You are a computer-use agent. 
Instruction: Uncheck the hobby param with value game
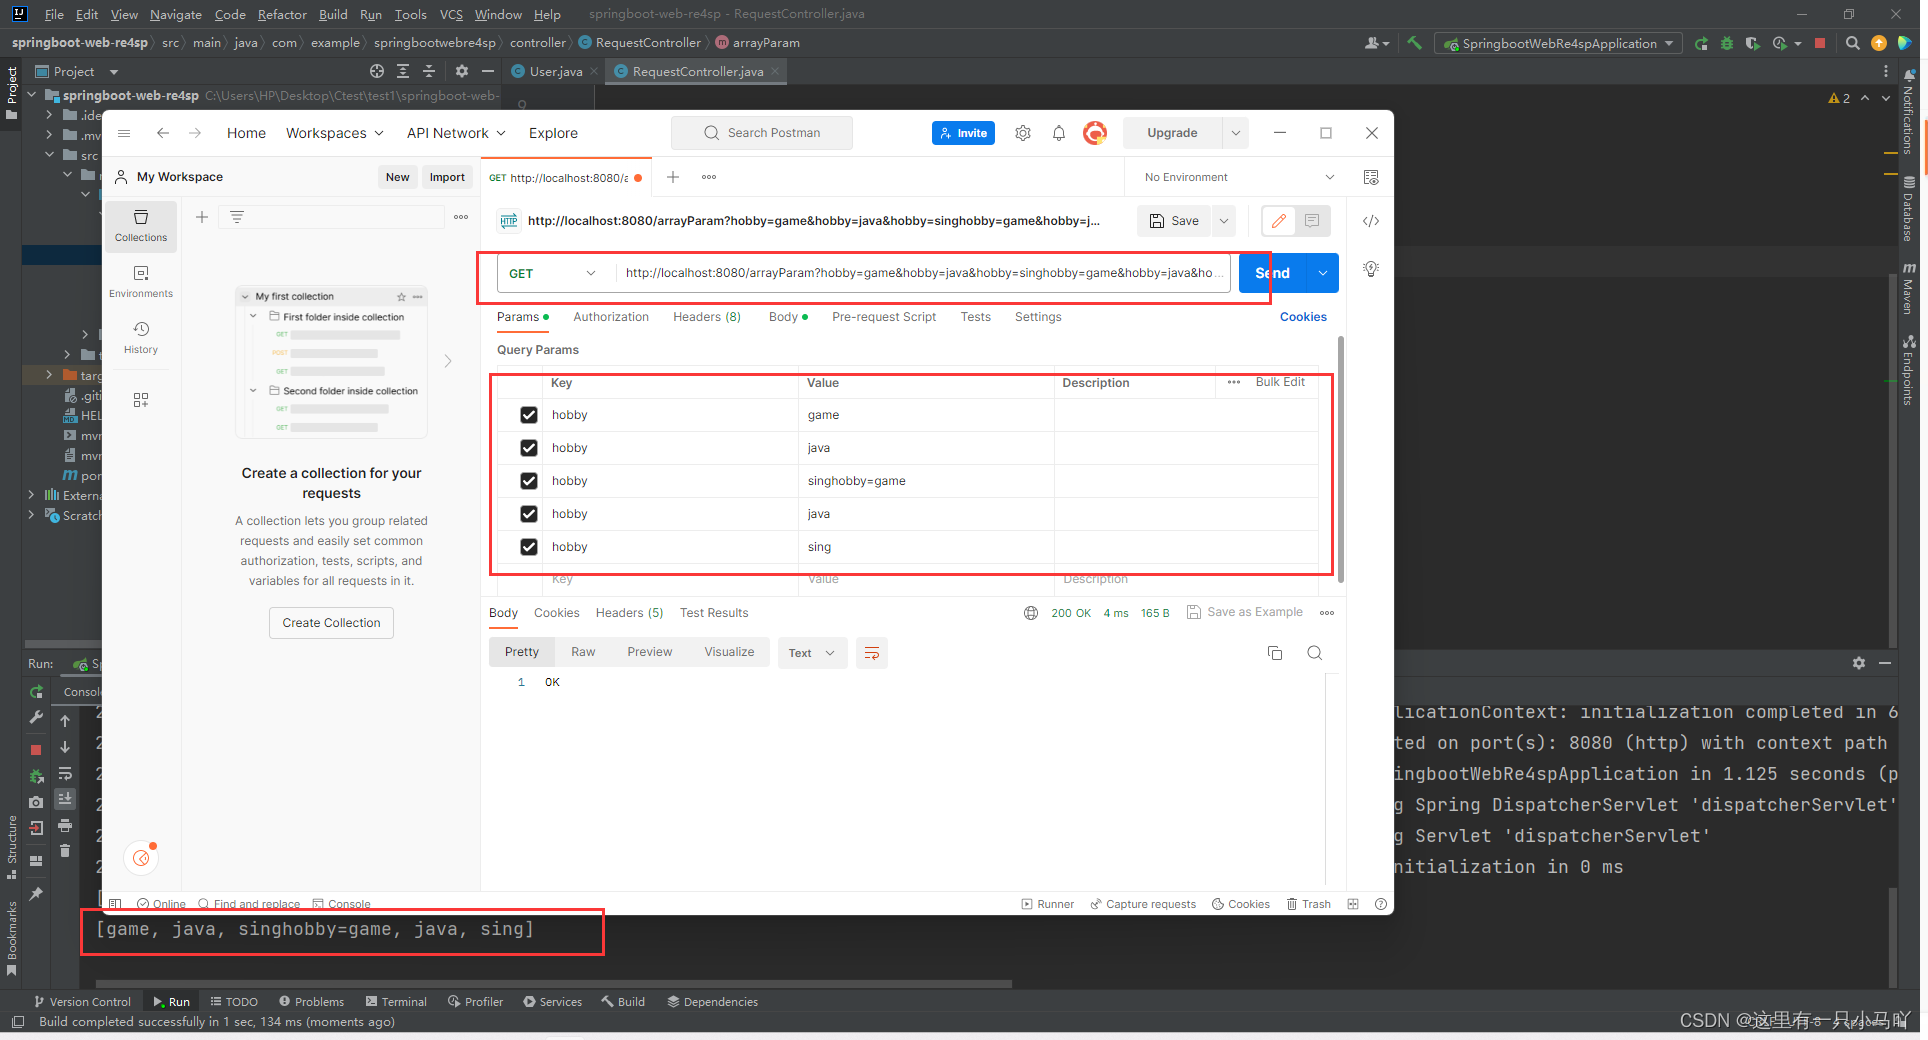(529, 415)
